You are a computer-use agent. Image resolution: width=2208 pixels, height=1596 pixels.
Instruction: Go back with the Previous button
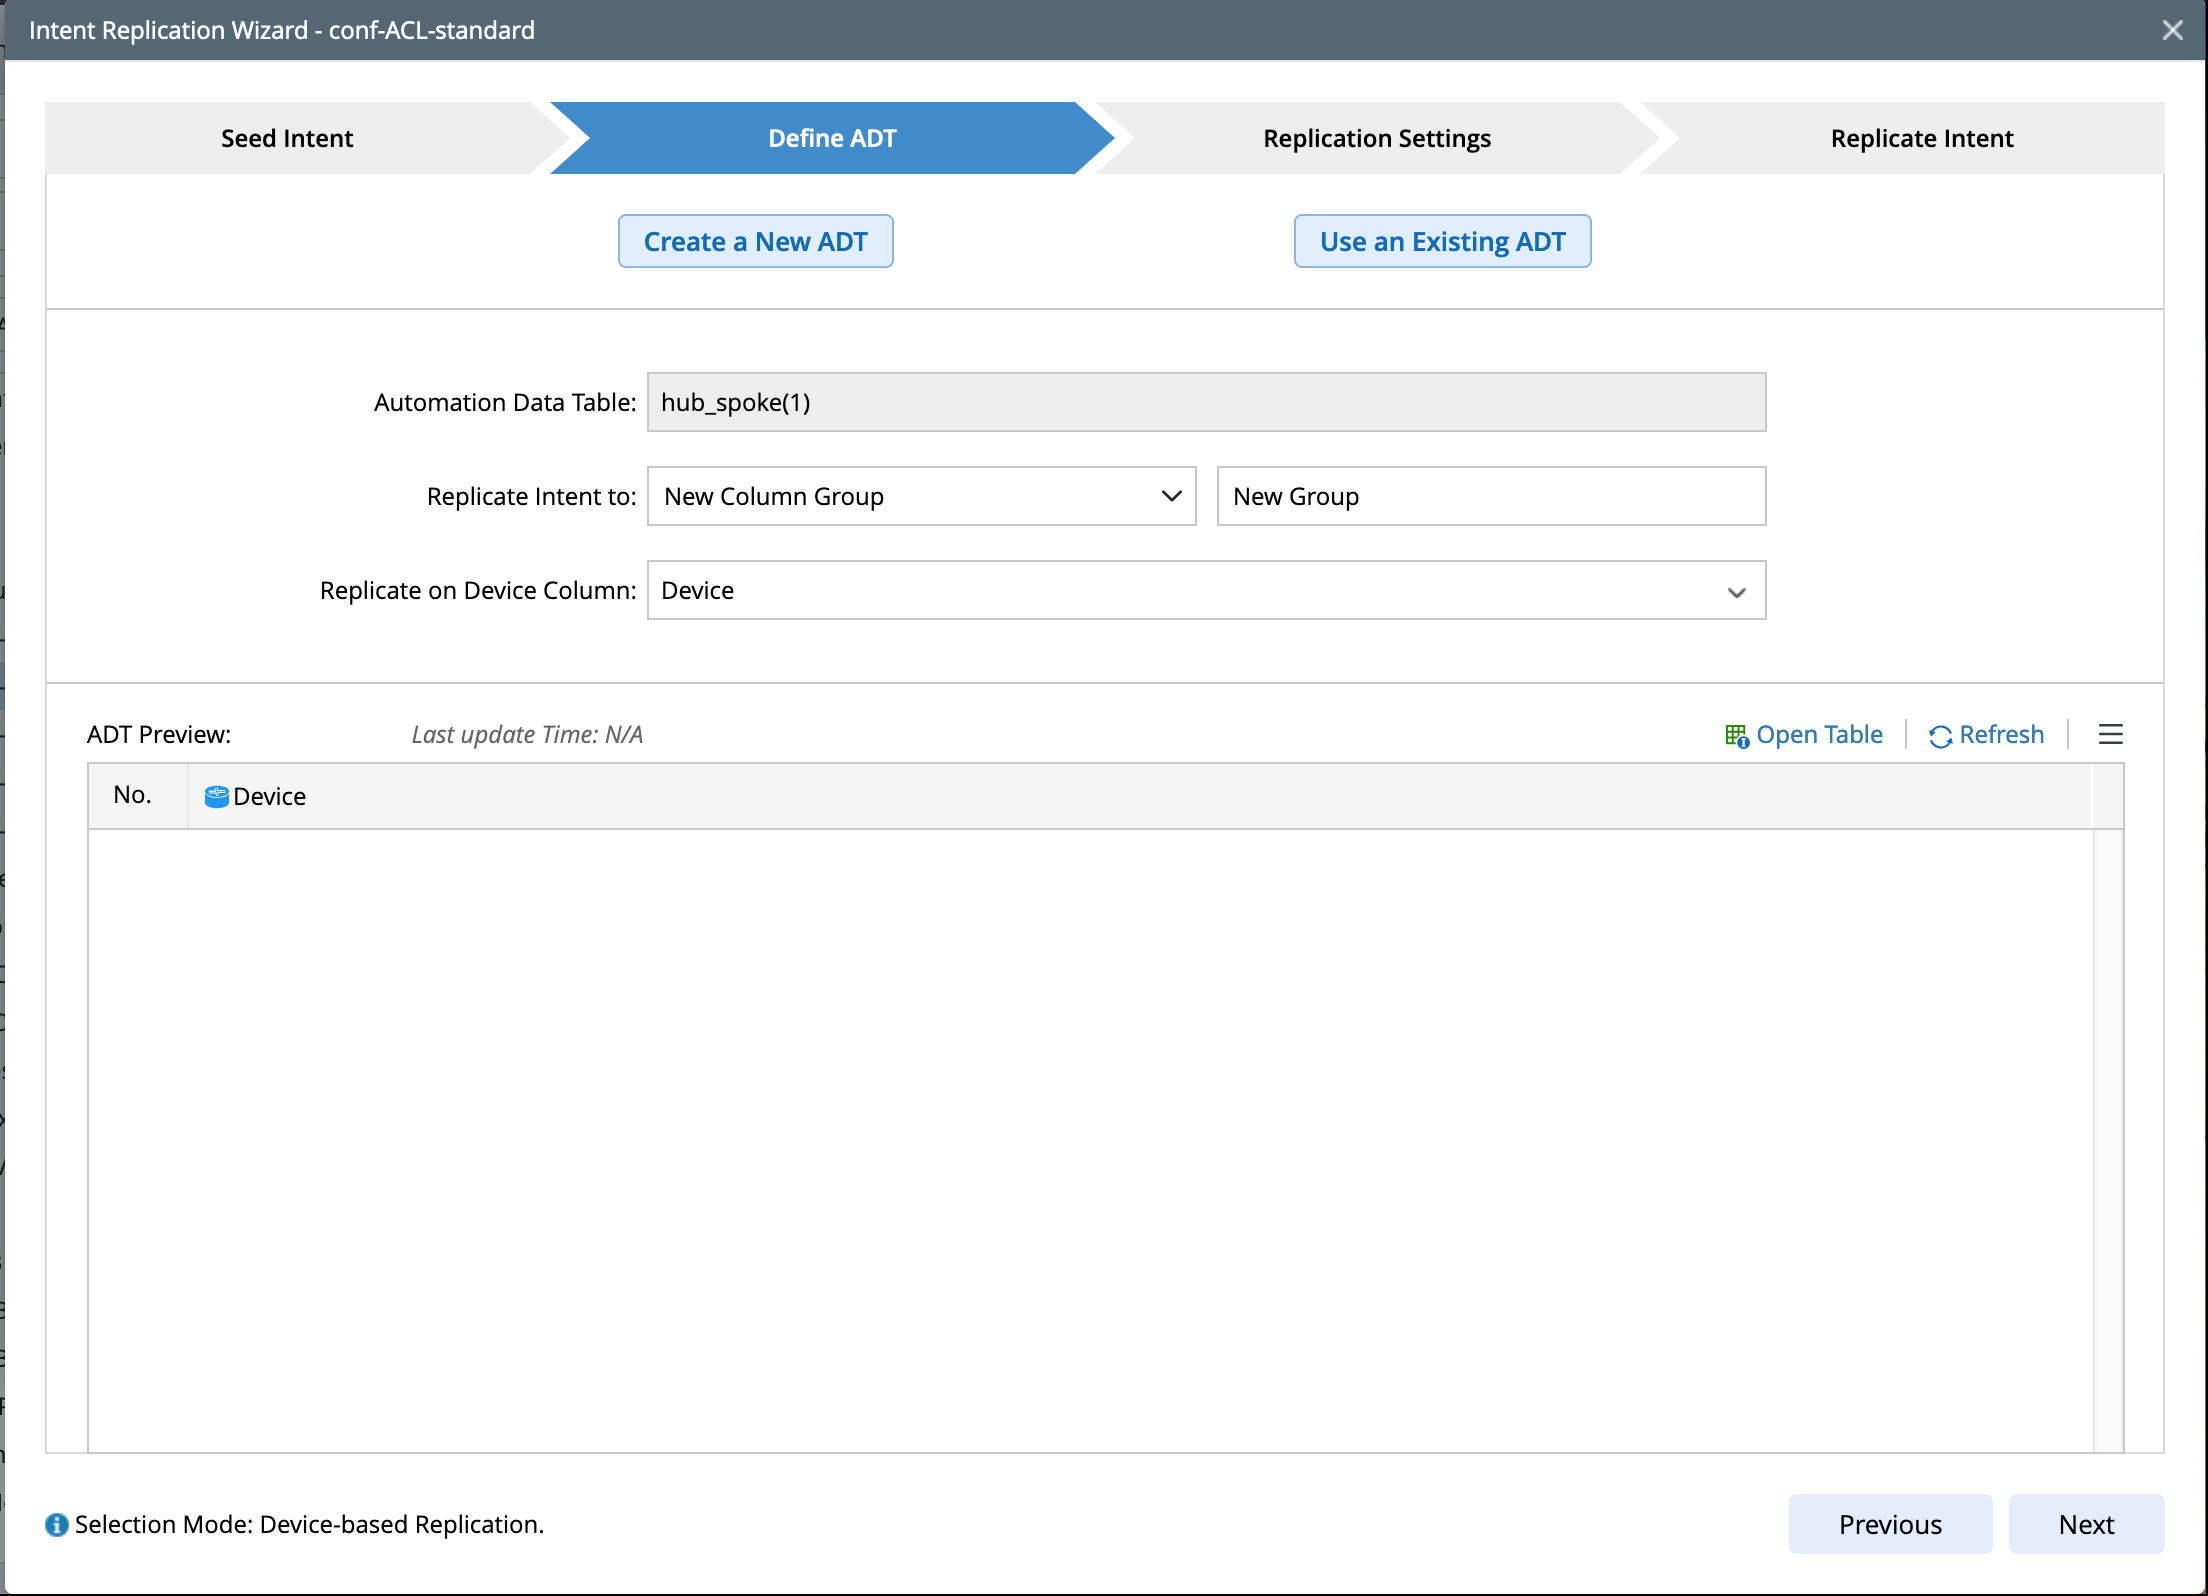coord(1890,1524)
